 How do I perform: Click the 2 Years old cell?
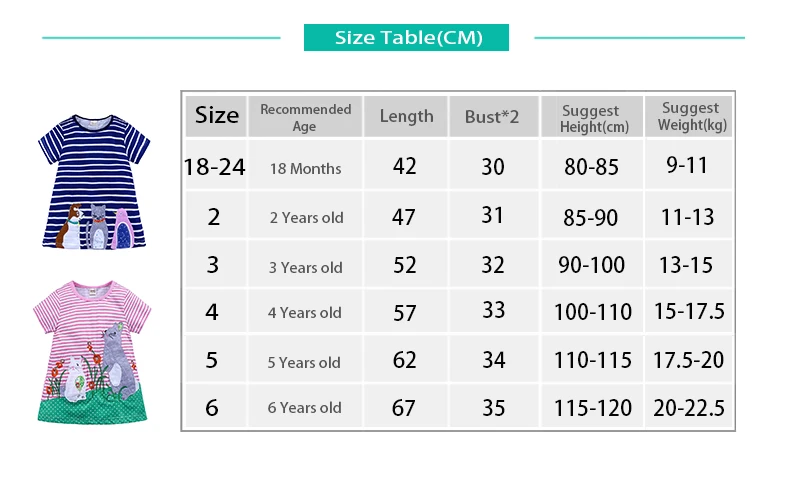[x=306, y=215]
